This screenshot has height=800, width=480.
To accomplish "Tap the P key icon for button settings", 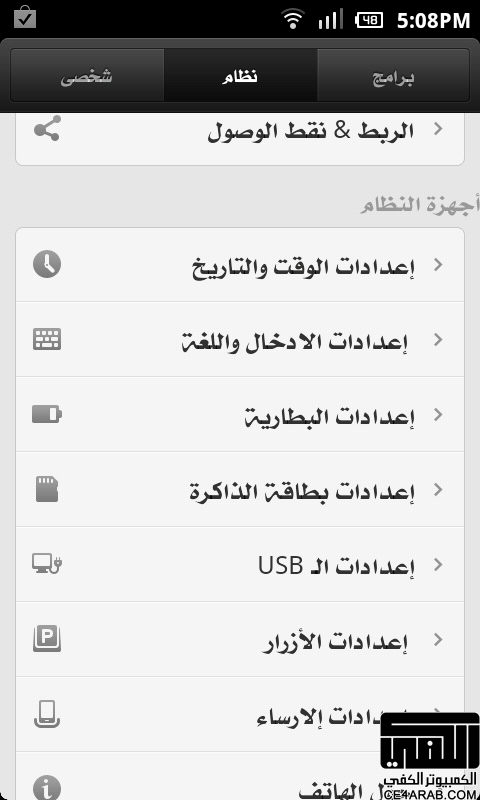I will click(47, 639).
